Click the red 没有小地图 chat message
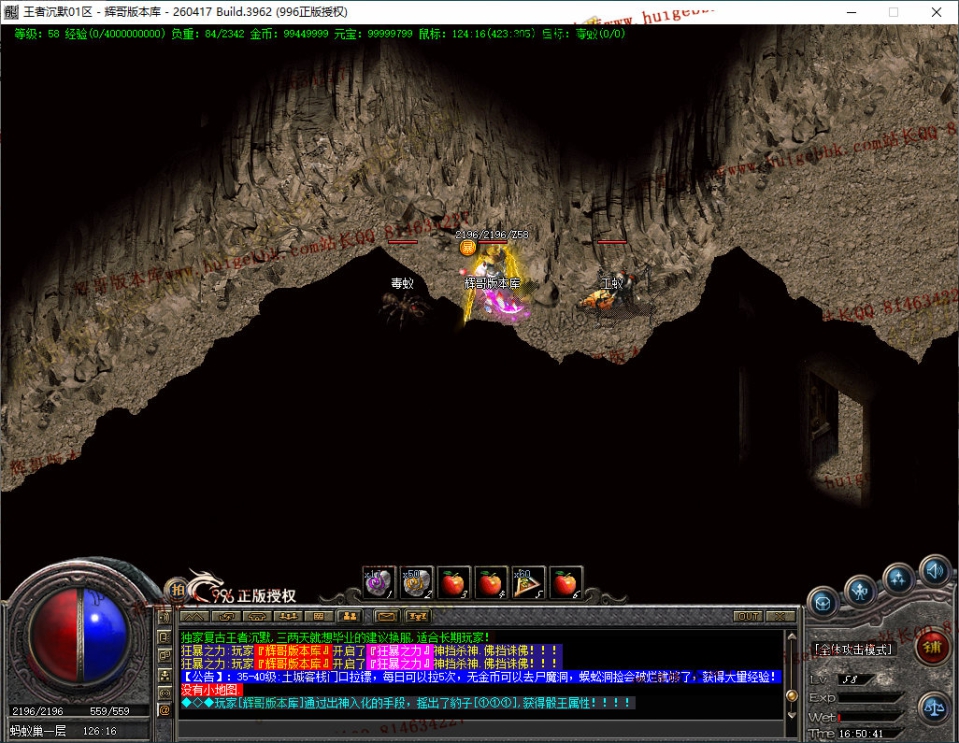Screen dimensions: 959x743 coord(210,690)
